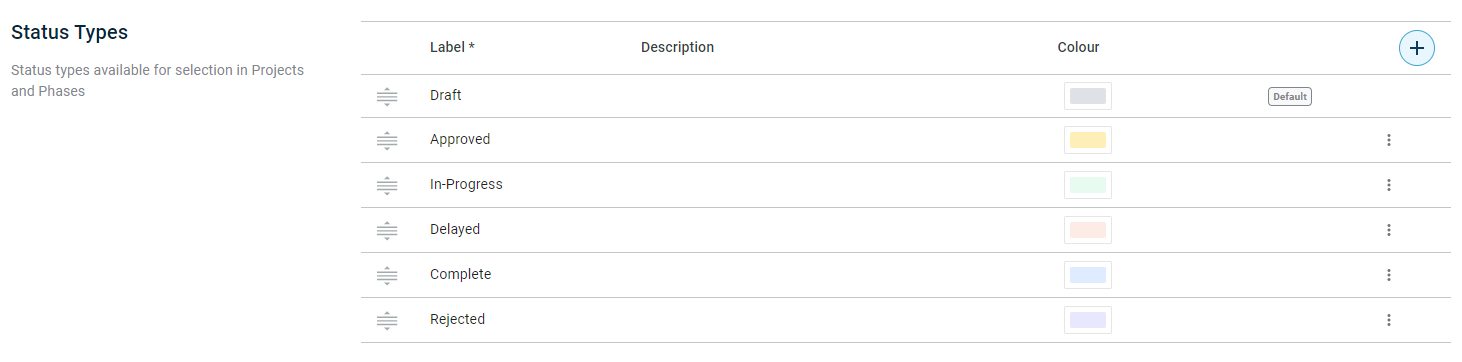Add a new status type with plus button
The width and height of the screenshot is (1462, 362).
click(x=1416, y=48)
